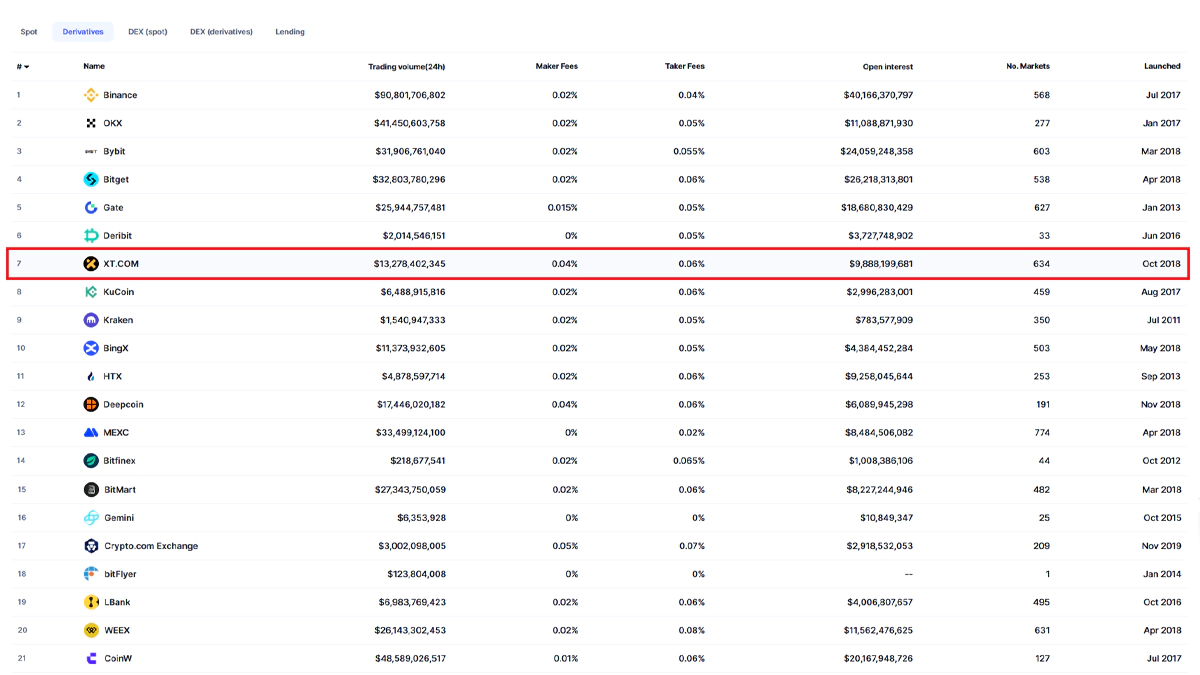
Task: Open the Kraken exchange name link
Action: (118, 320)
